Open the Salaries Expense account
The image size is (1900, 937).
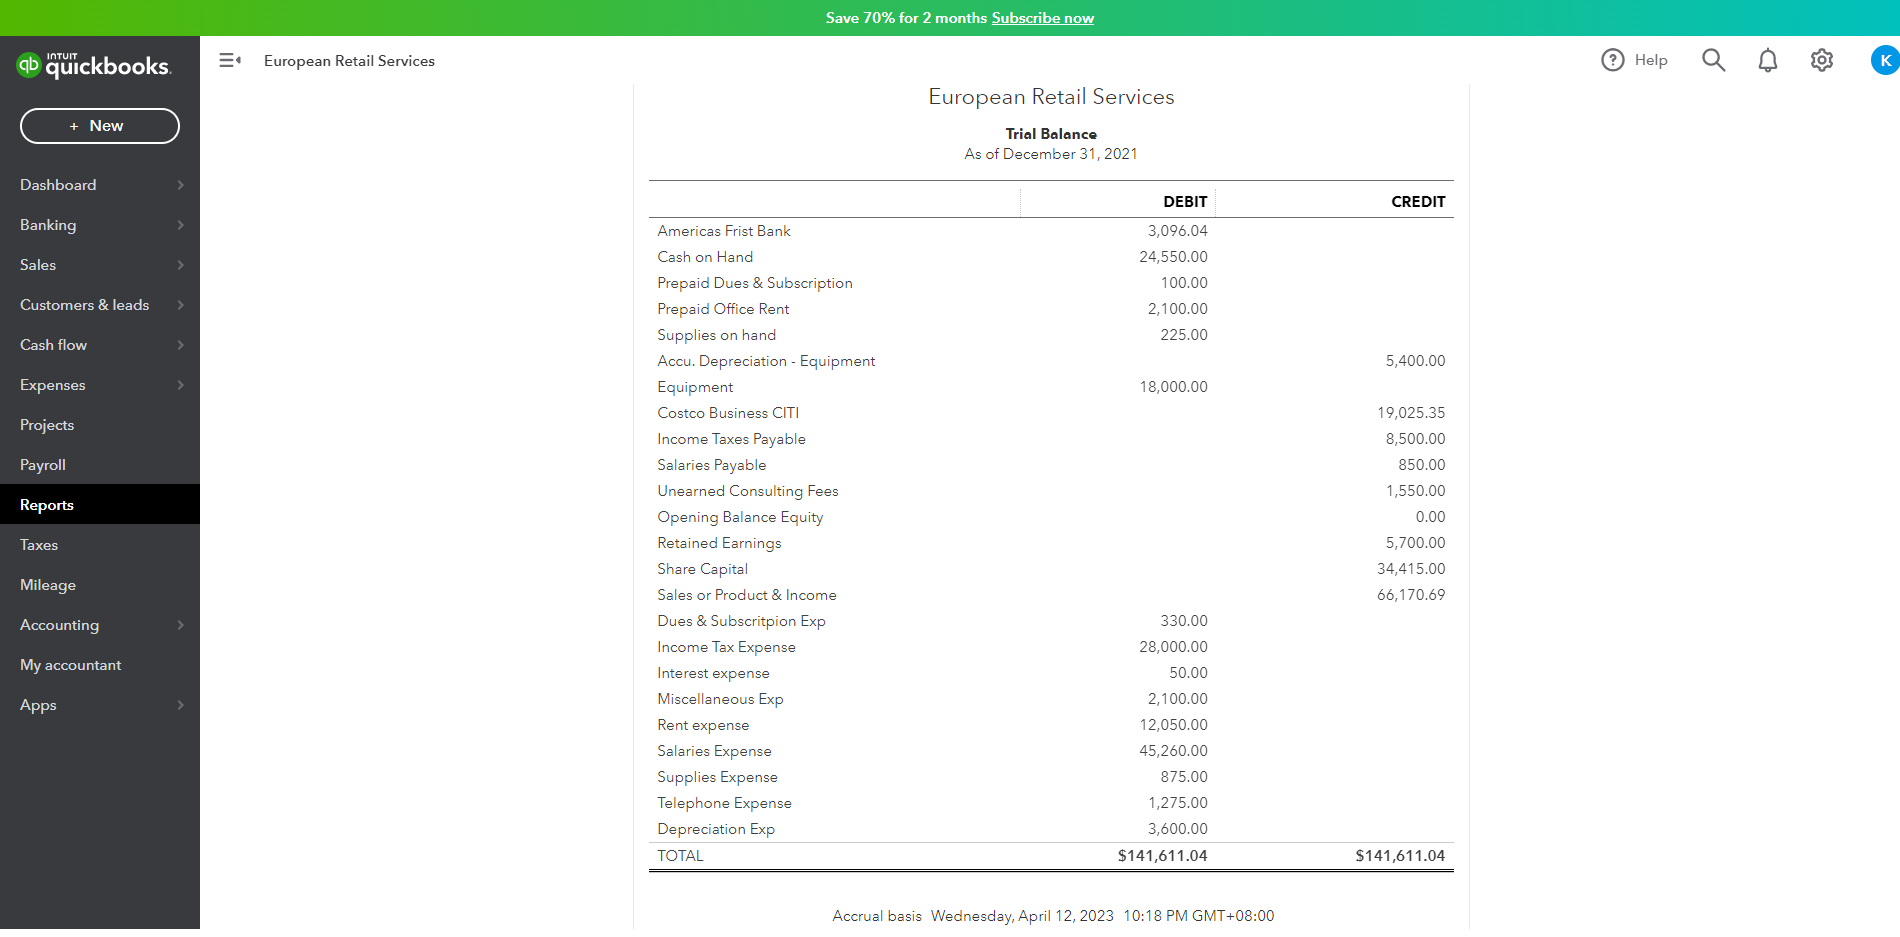coord(714,751)
